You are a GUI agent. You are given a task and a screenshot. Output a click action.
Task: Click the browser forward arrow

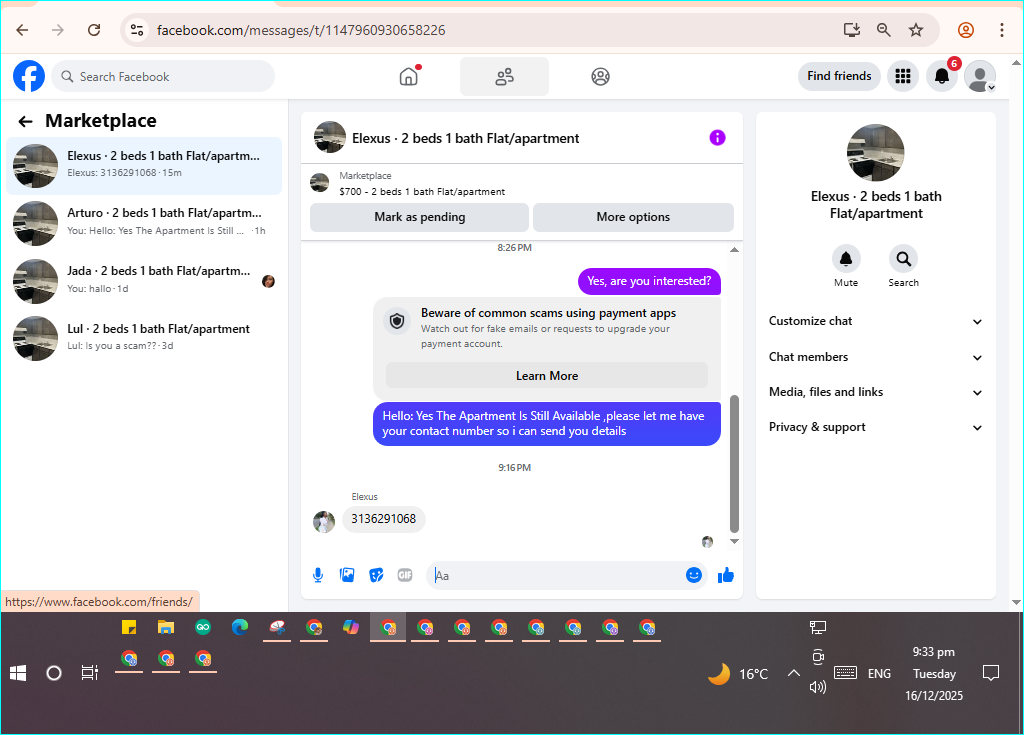tap(58, 30)
